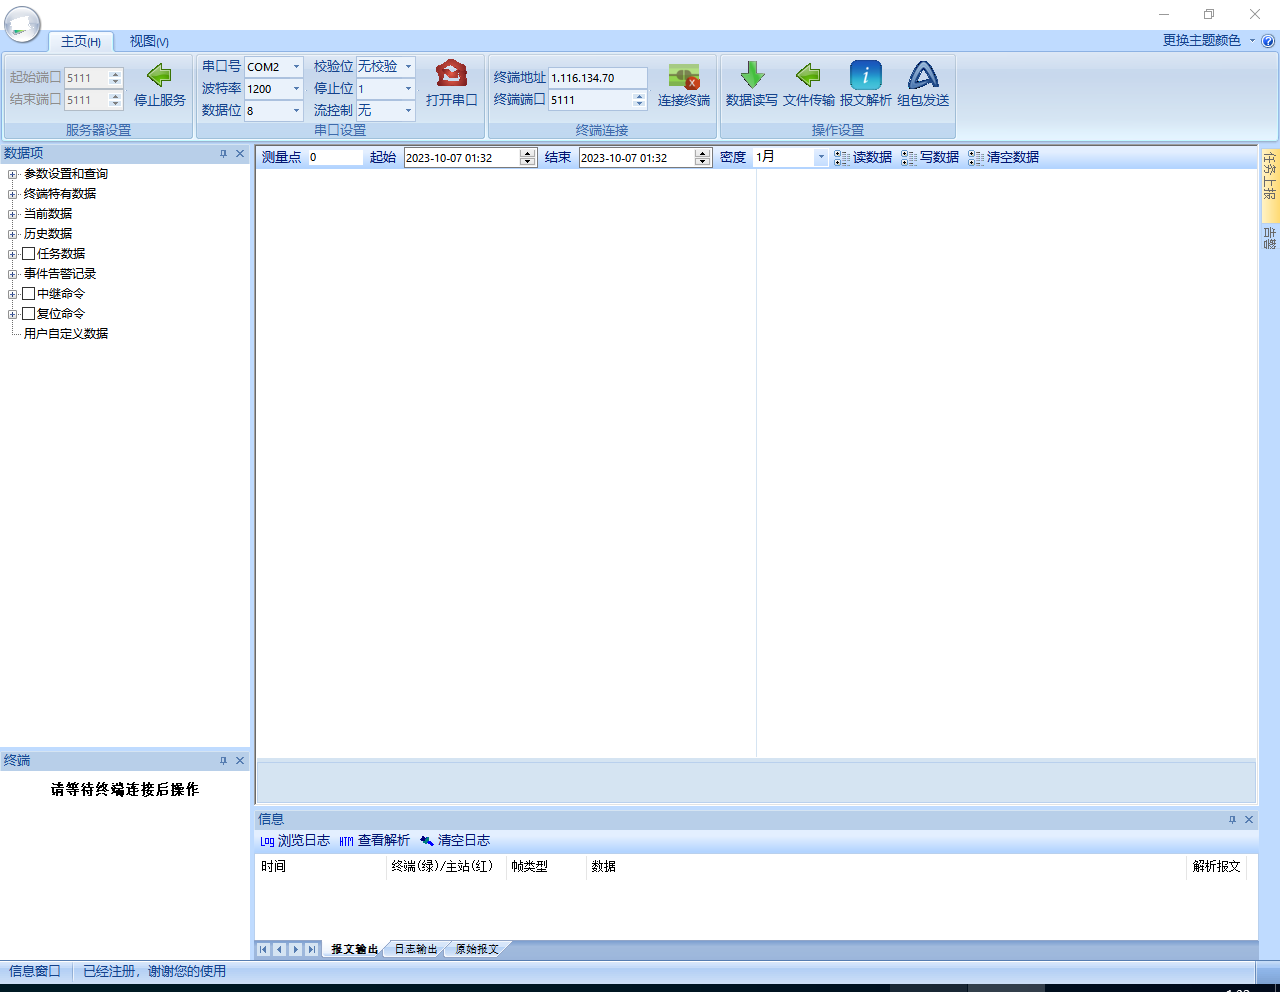The image size is (1280, 992).
Task: Close the 信息 panel
Action: click(1249, 820)
